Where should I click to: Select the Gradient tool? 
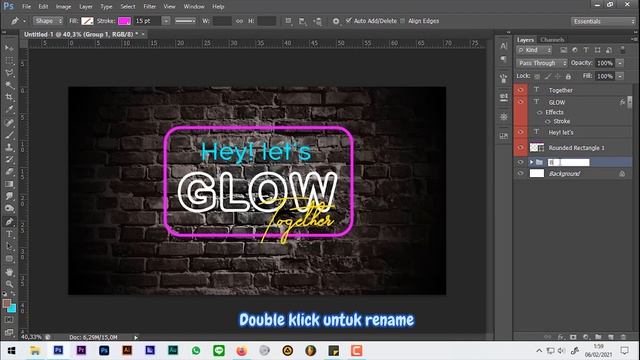point(9,184)
